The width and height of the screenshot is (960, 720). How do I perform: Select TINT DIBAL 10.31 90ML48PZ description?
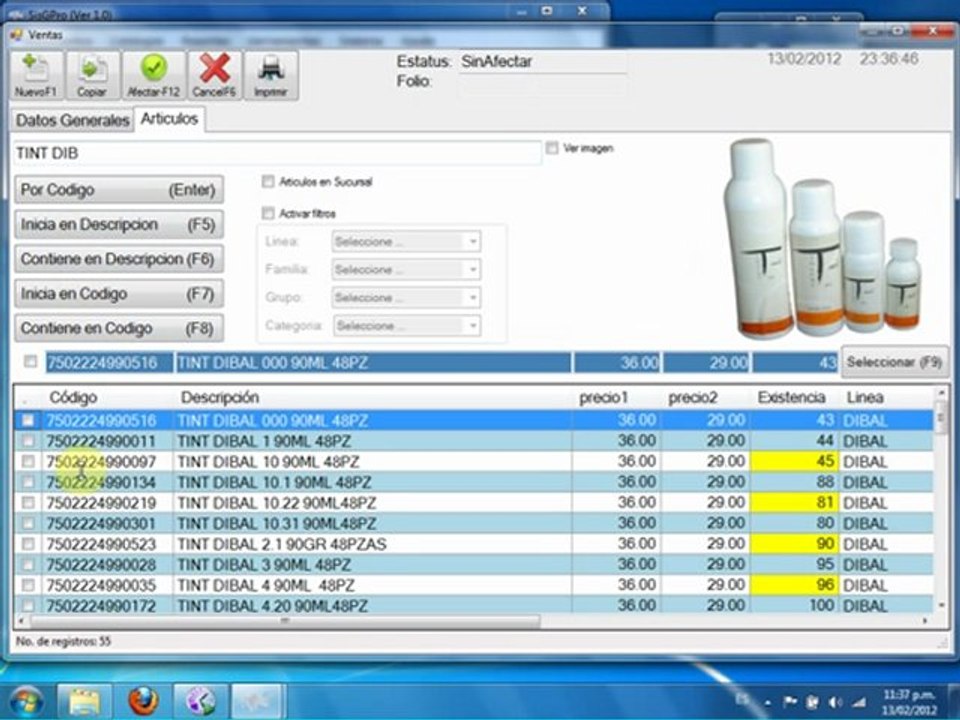point(277,523)
